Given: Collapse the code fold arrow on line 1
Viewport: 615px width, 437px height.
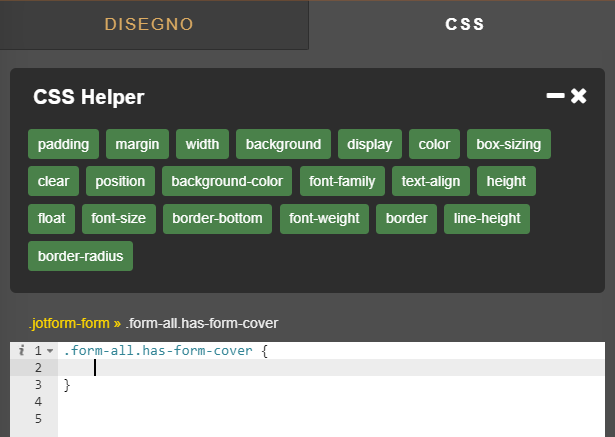Looking at the screenshot, I should pyautogui.click(x=50, y=351).
